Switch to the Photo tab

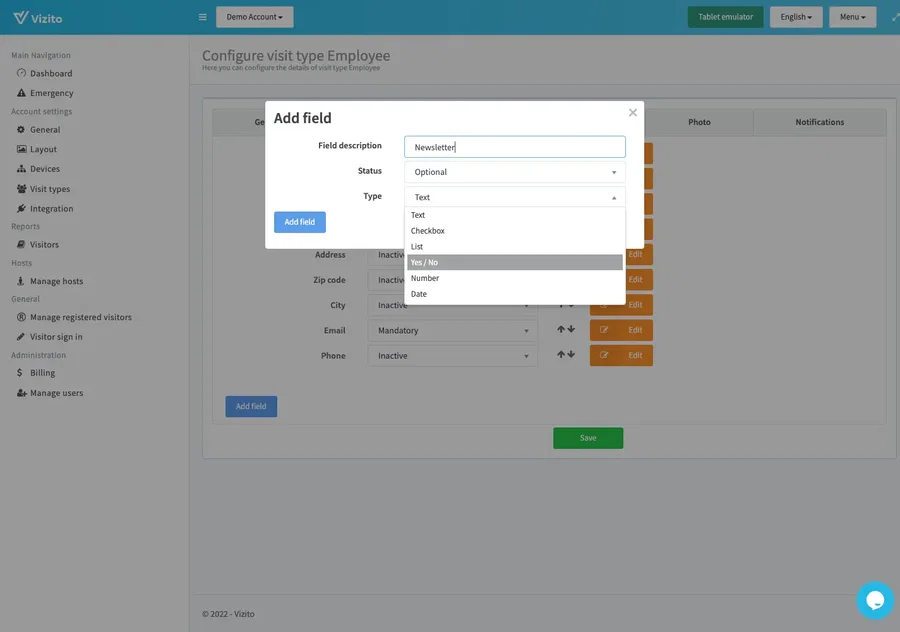click(699, 122)
